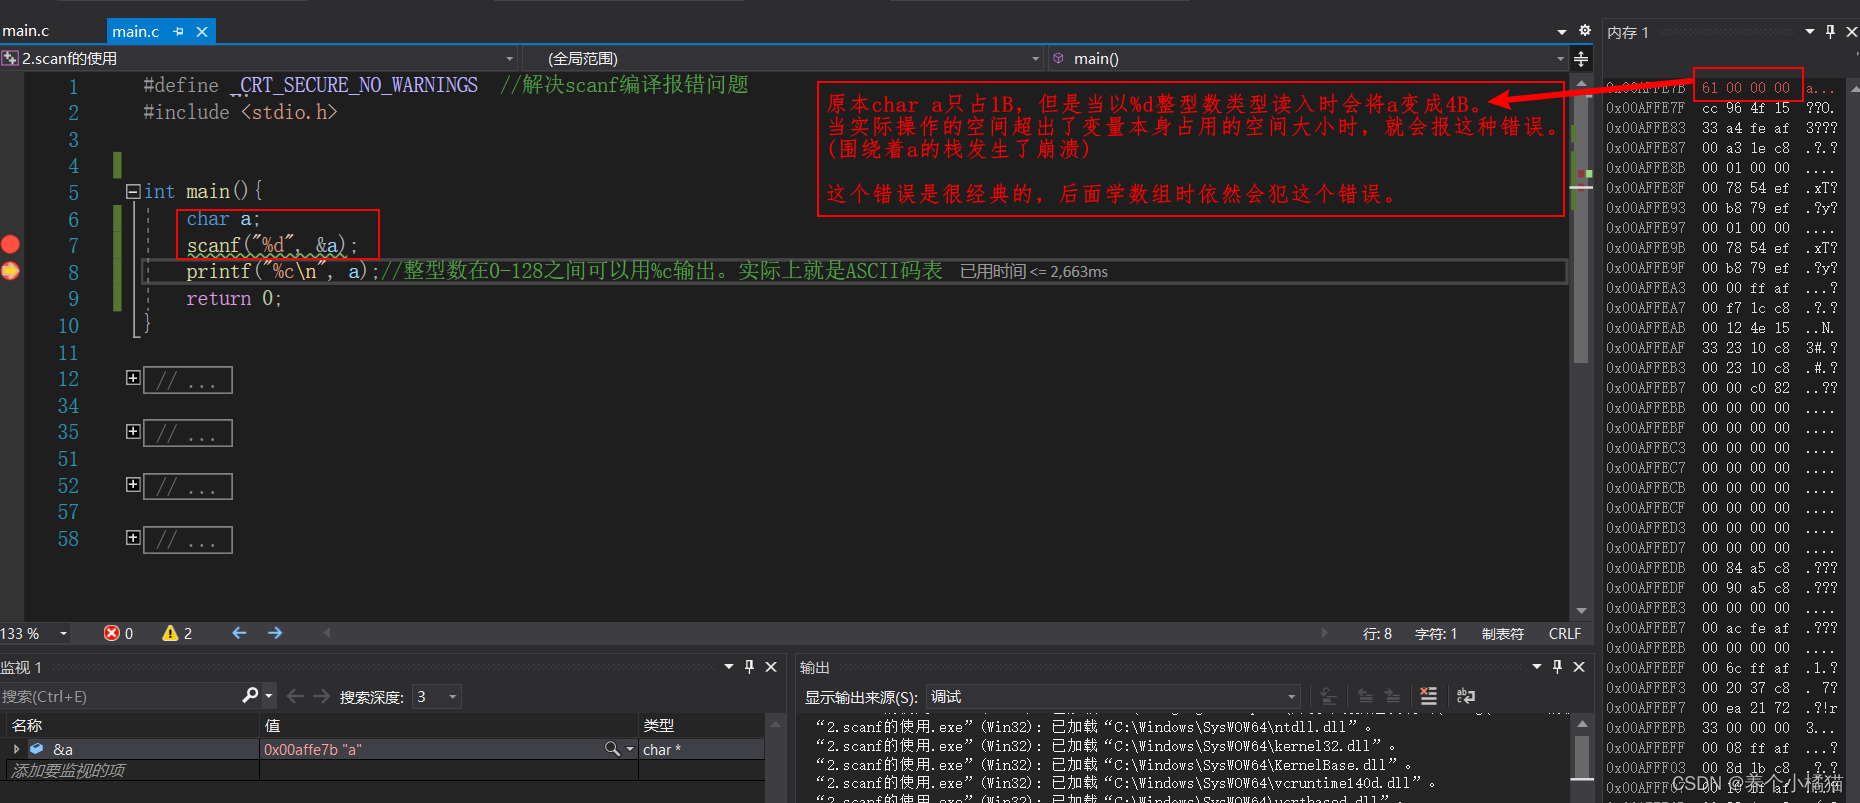Click the split editor window icon
The image size is (1860, 803).
pos(1581,59)
